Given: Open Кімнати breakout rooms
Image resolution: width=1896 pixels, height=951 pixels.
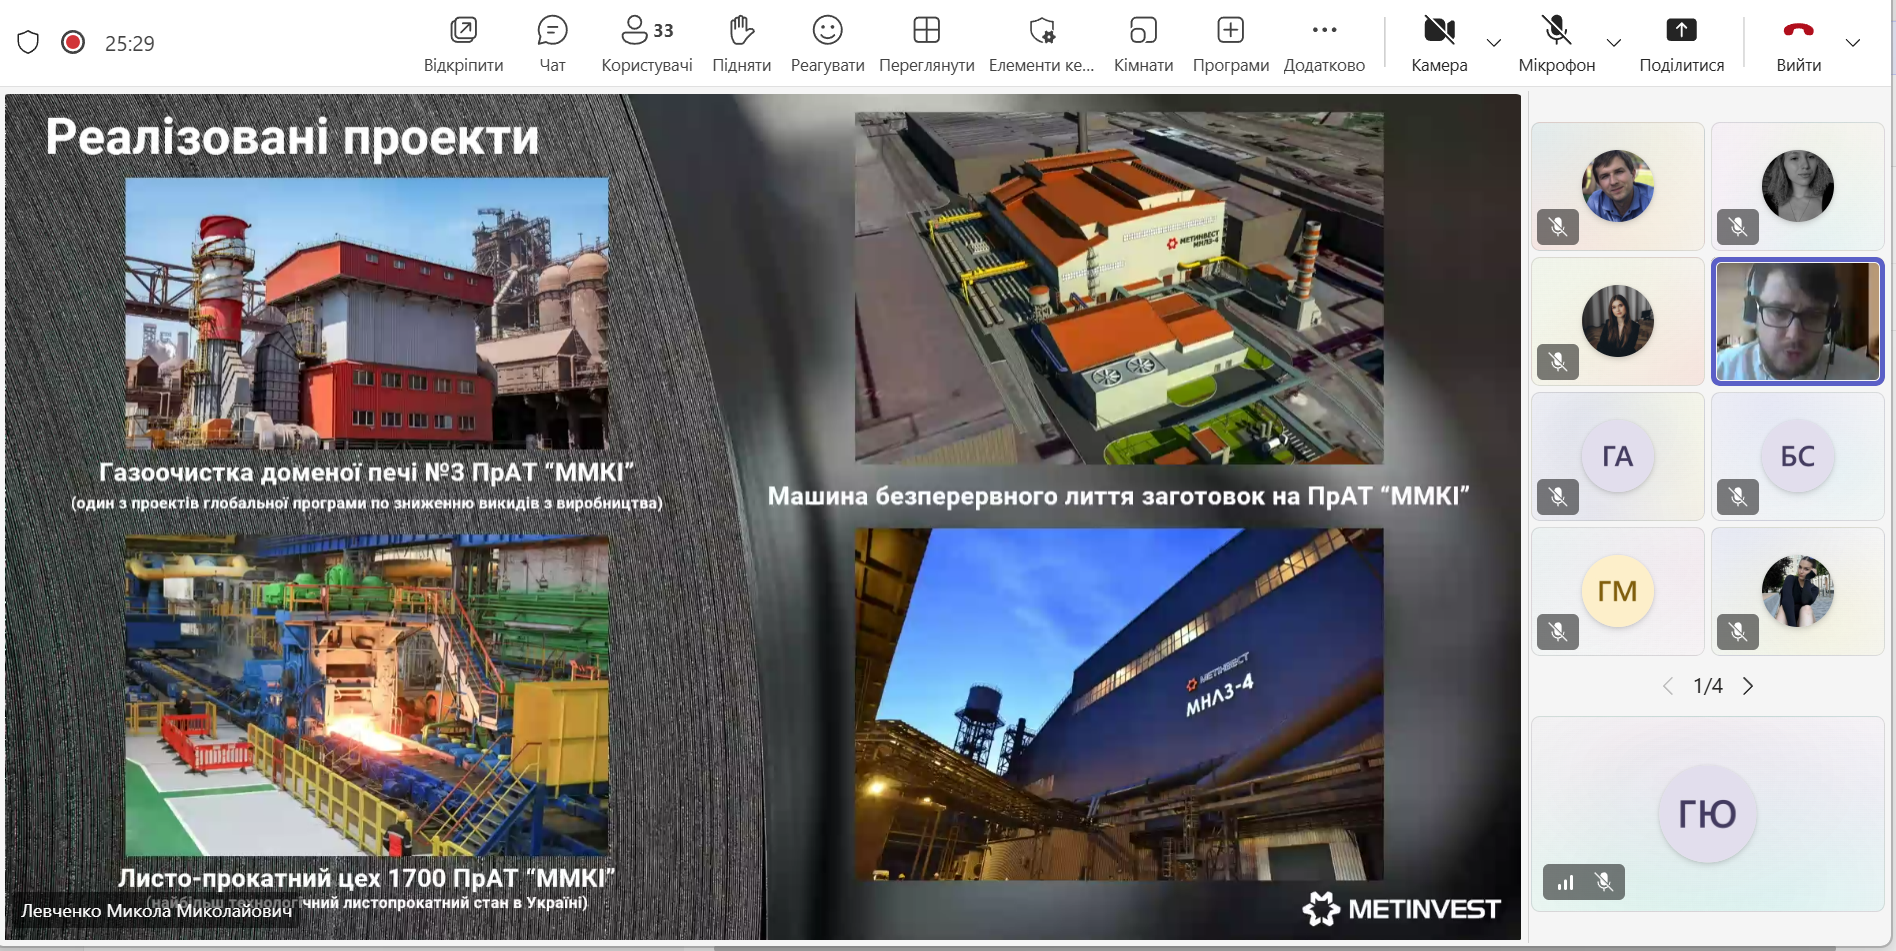Looking at the screenshot, I should pos(1143,43).
